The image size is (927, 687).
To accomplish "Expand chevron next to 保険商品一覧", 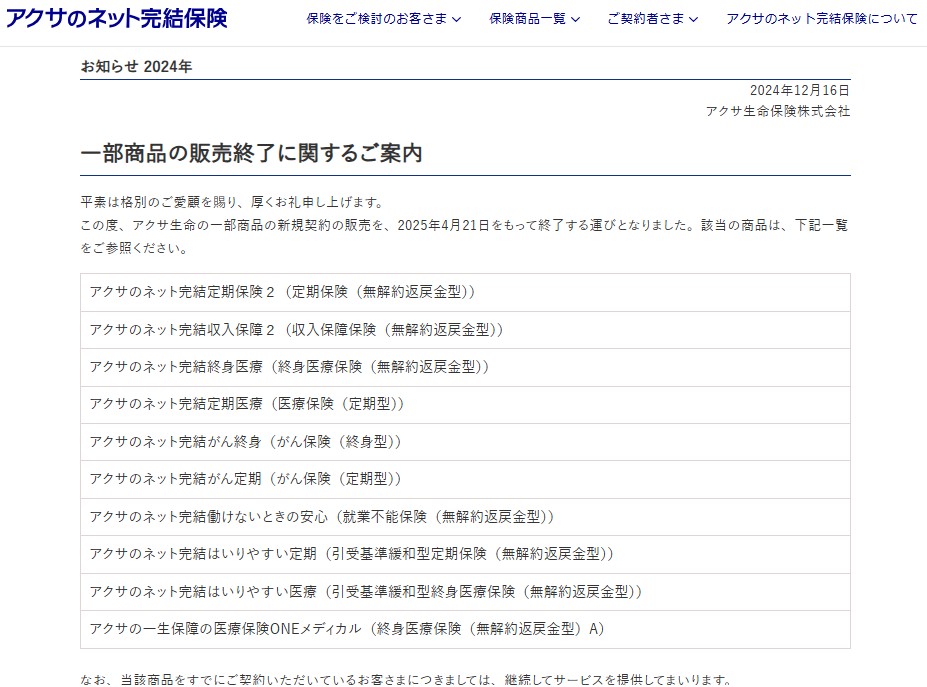I will tap(575, 20).
